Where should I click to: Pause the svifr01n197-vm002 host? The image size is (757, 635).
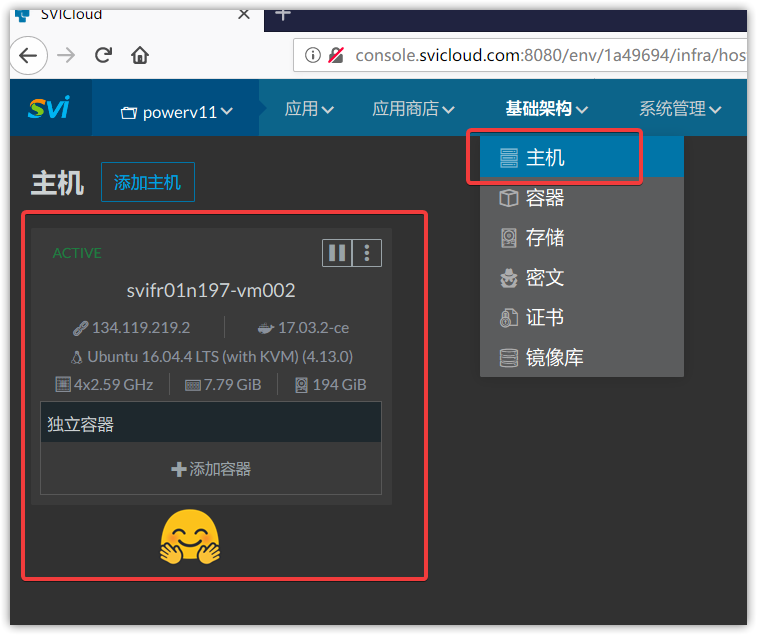point(337,253)
